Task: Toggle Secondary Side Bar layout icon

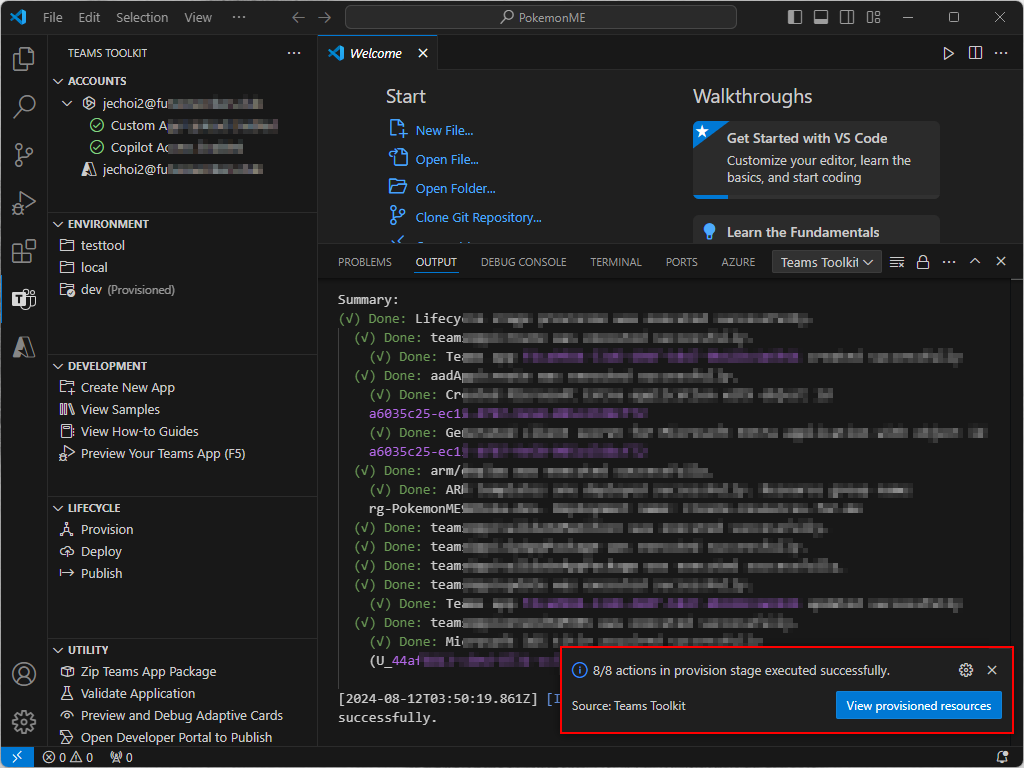Action: pyautogui.click(x=847, y=18)
